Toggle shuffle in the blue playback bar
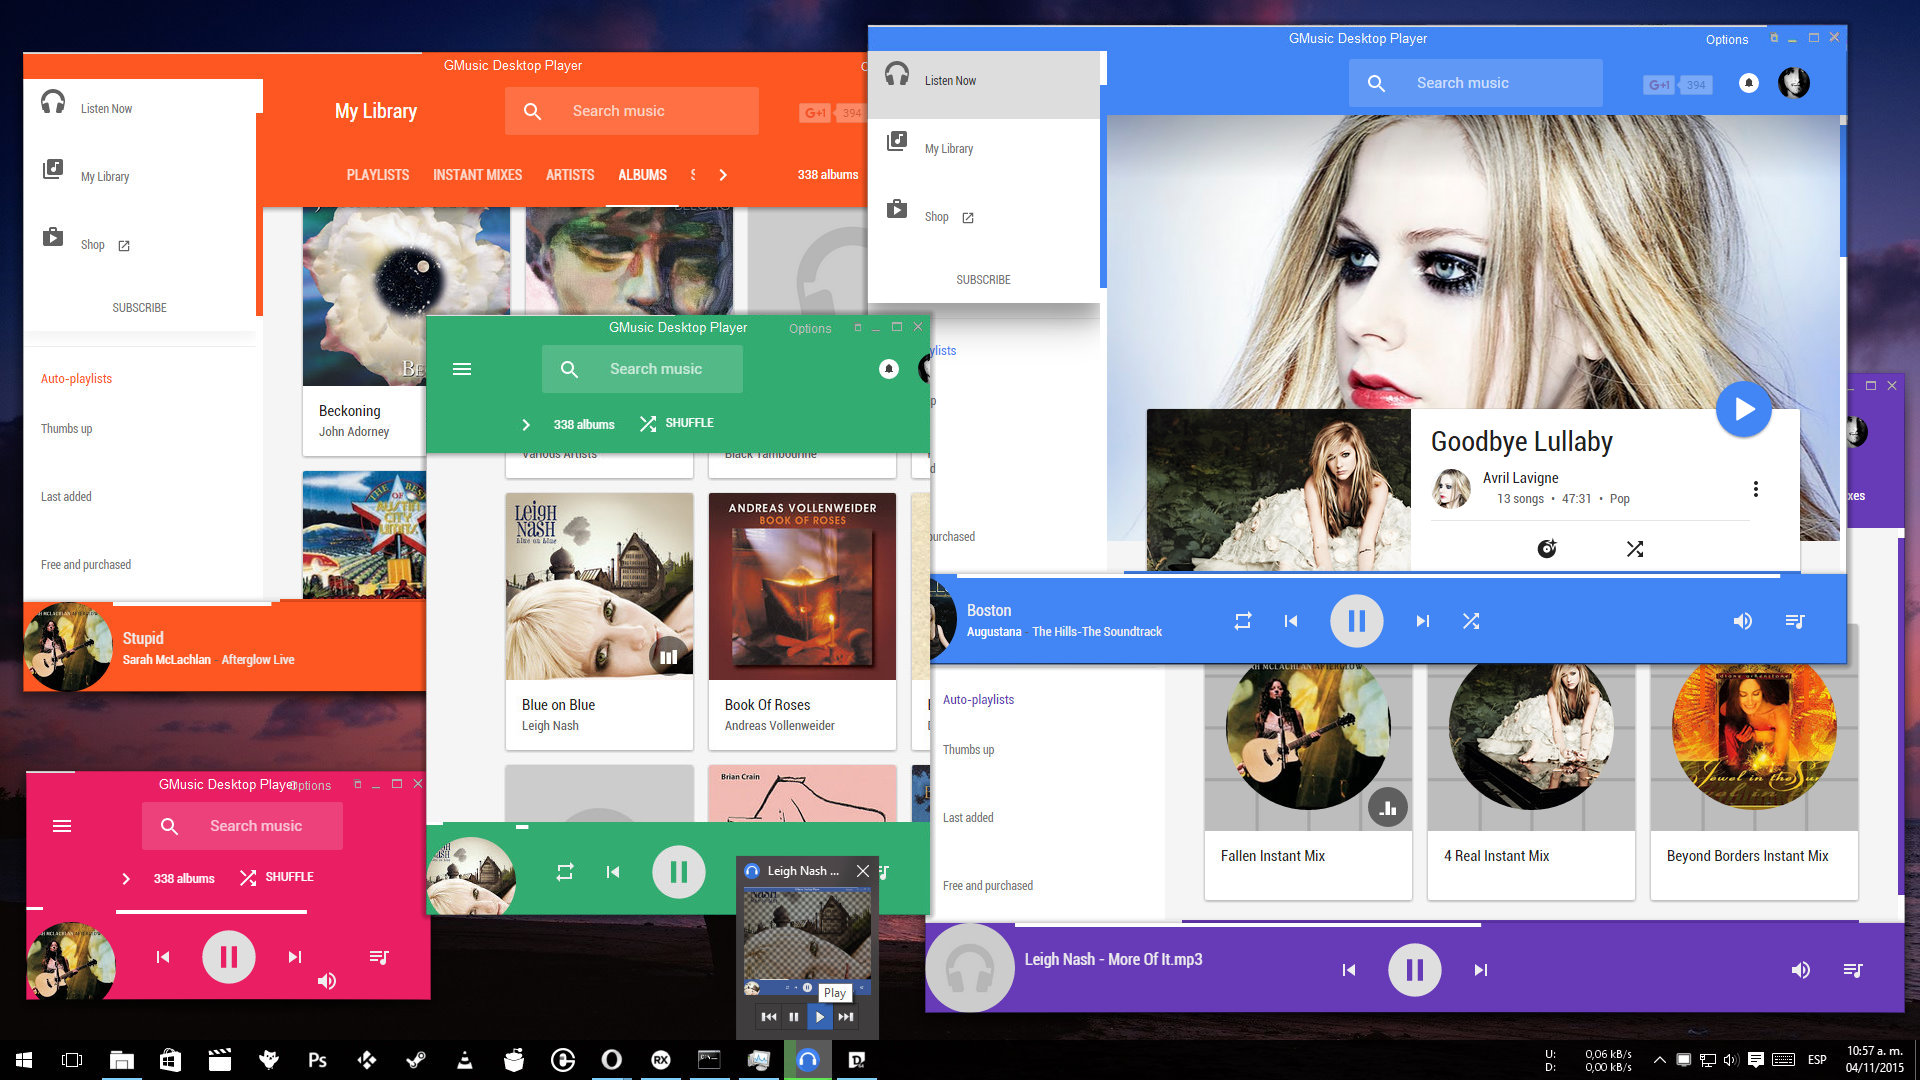 1471,621
